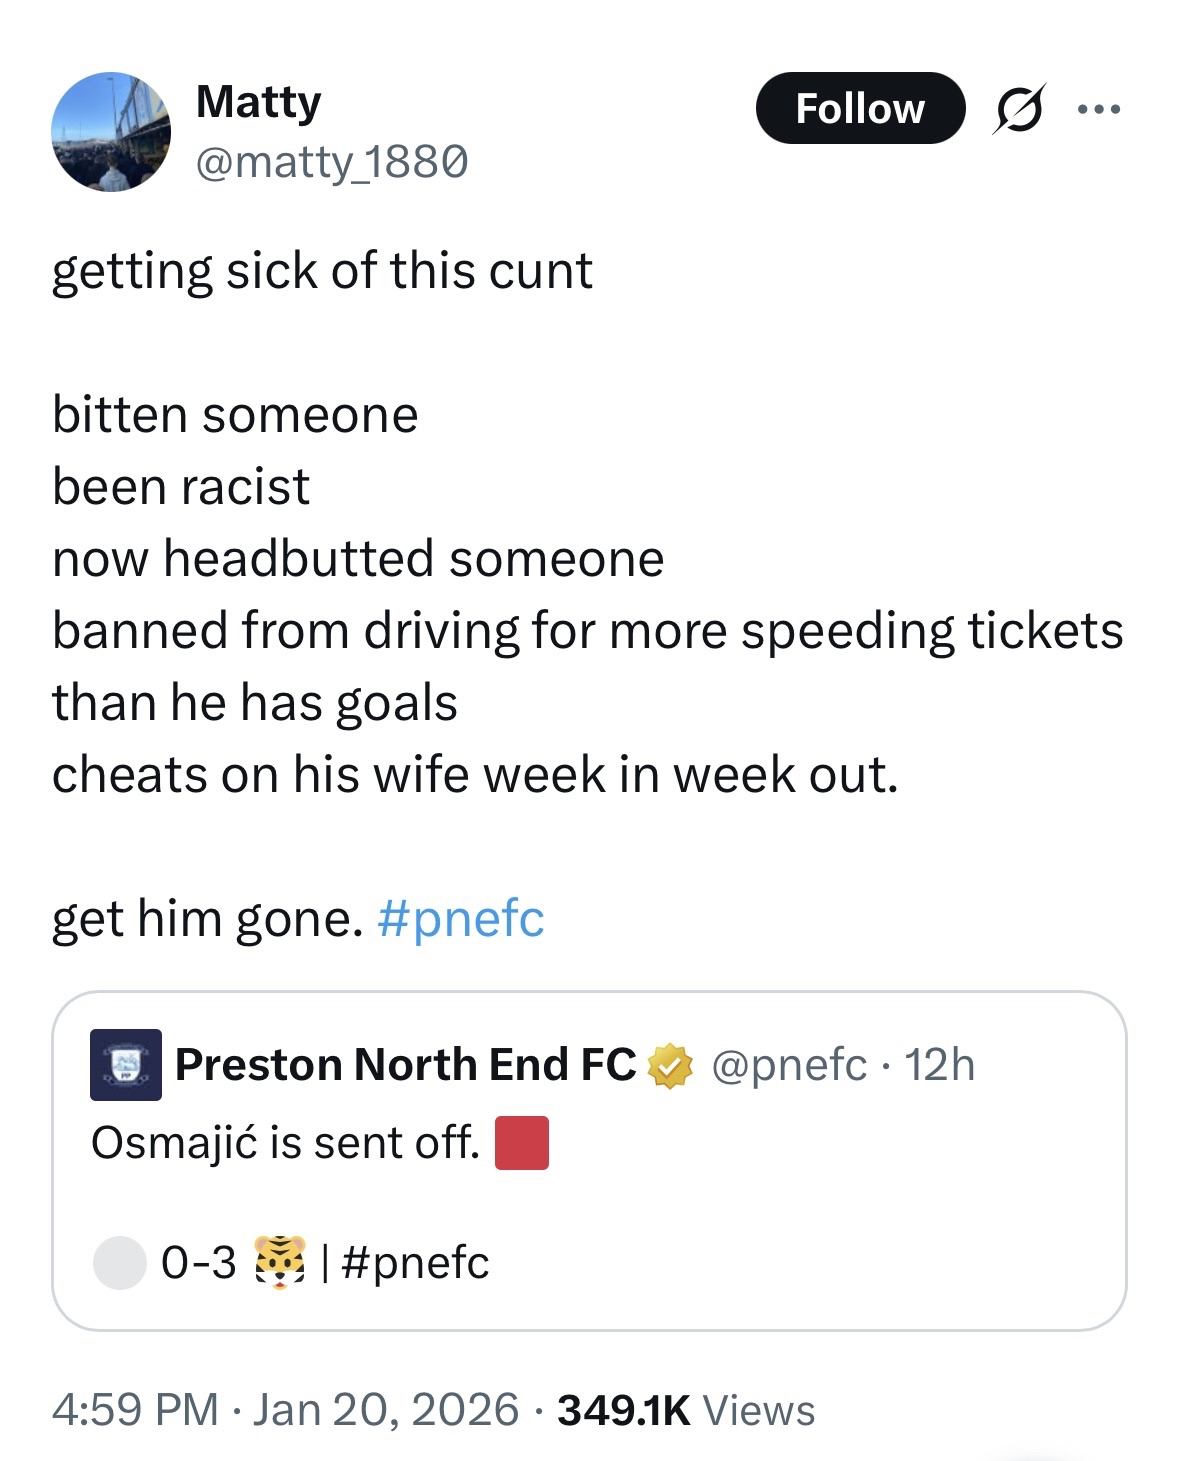Open Preston North End FC account name
The image size is (1179, 1461).
[x=405, y=1065]
